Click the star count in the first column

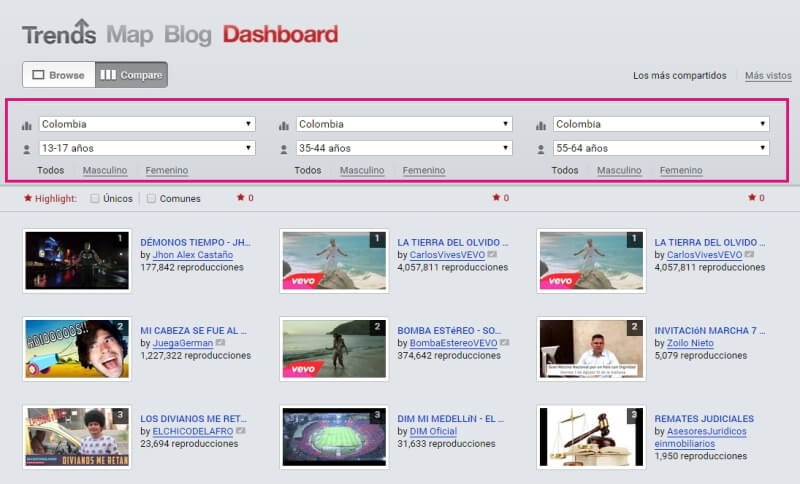[x=245, y=198]
